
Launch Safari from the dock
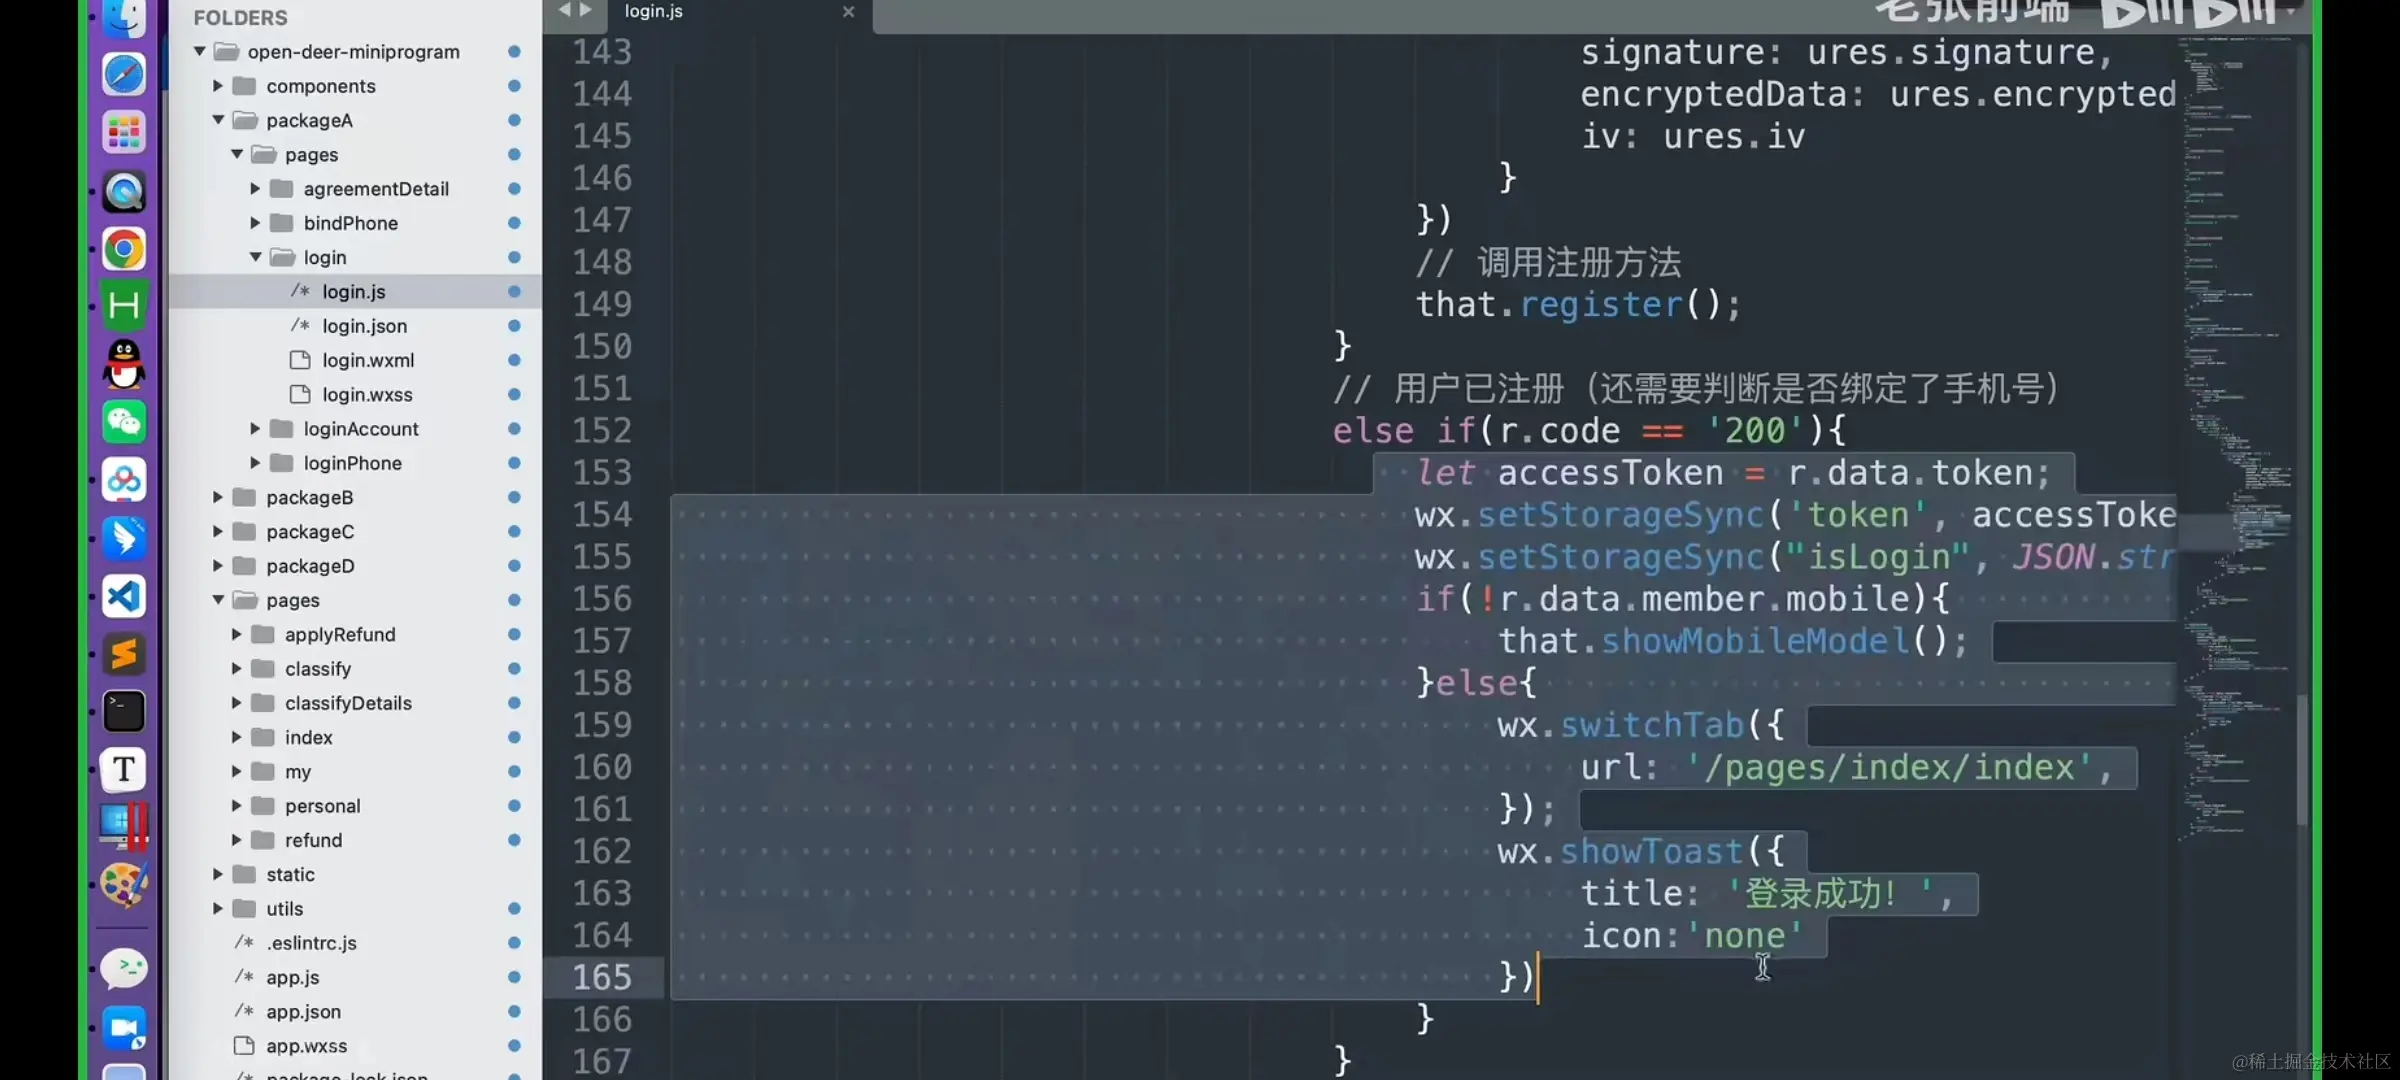click(x=124, y=74)
